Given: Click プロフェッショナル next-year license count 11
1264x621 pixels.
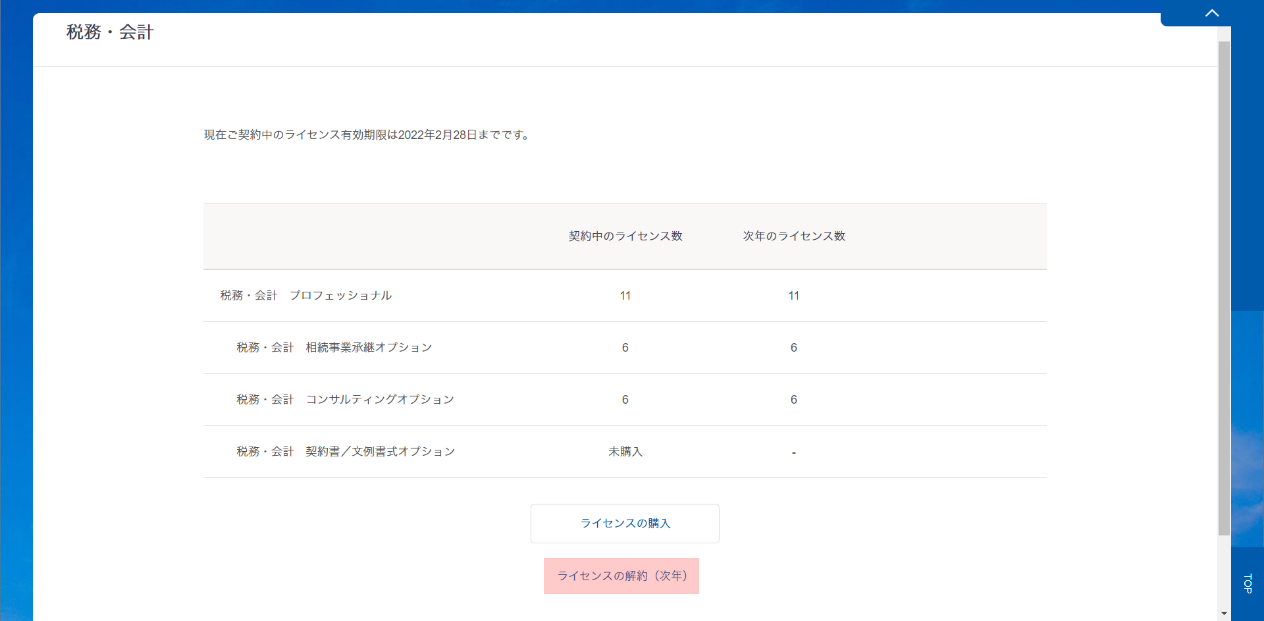Looking at the screenshot, I should 793,296.
